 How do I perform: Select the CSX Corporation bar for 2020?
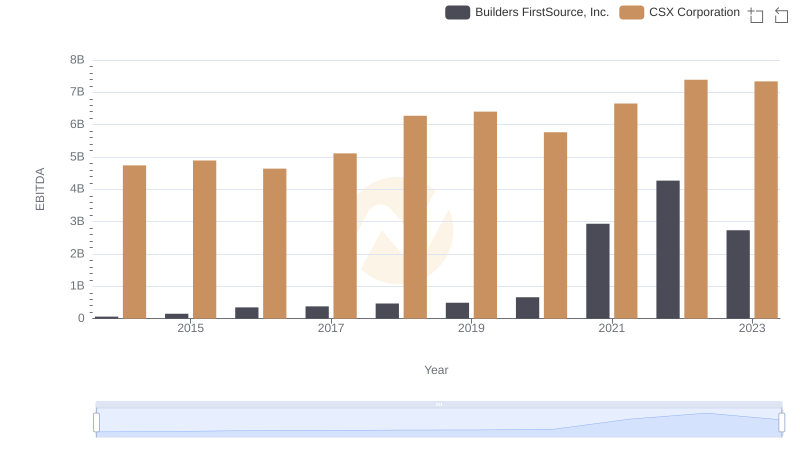coord(555,225)
